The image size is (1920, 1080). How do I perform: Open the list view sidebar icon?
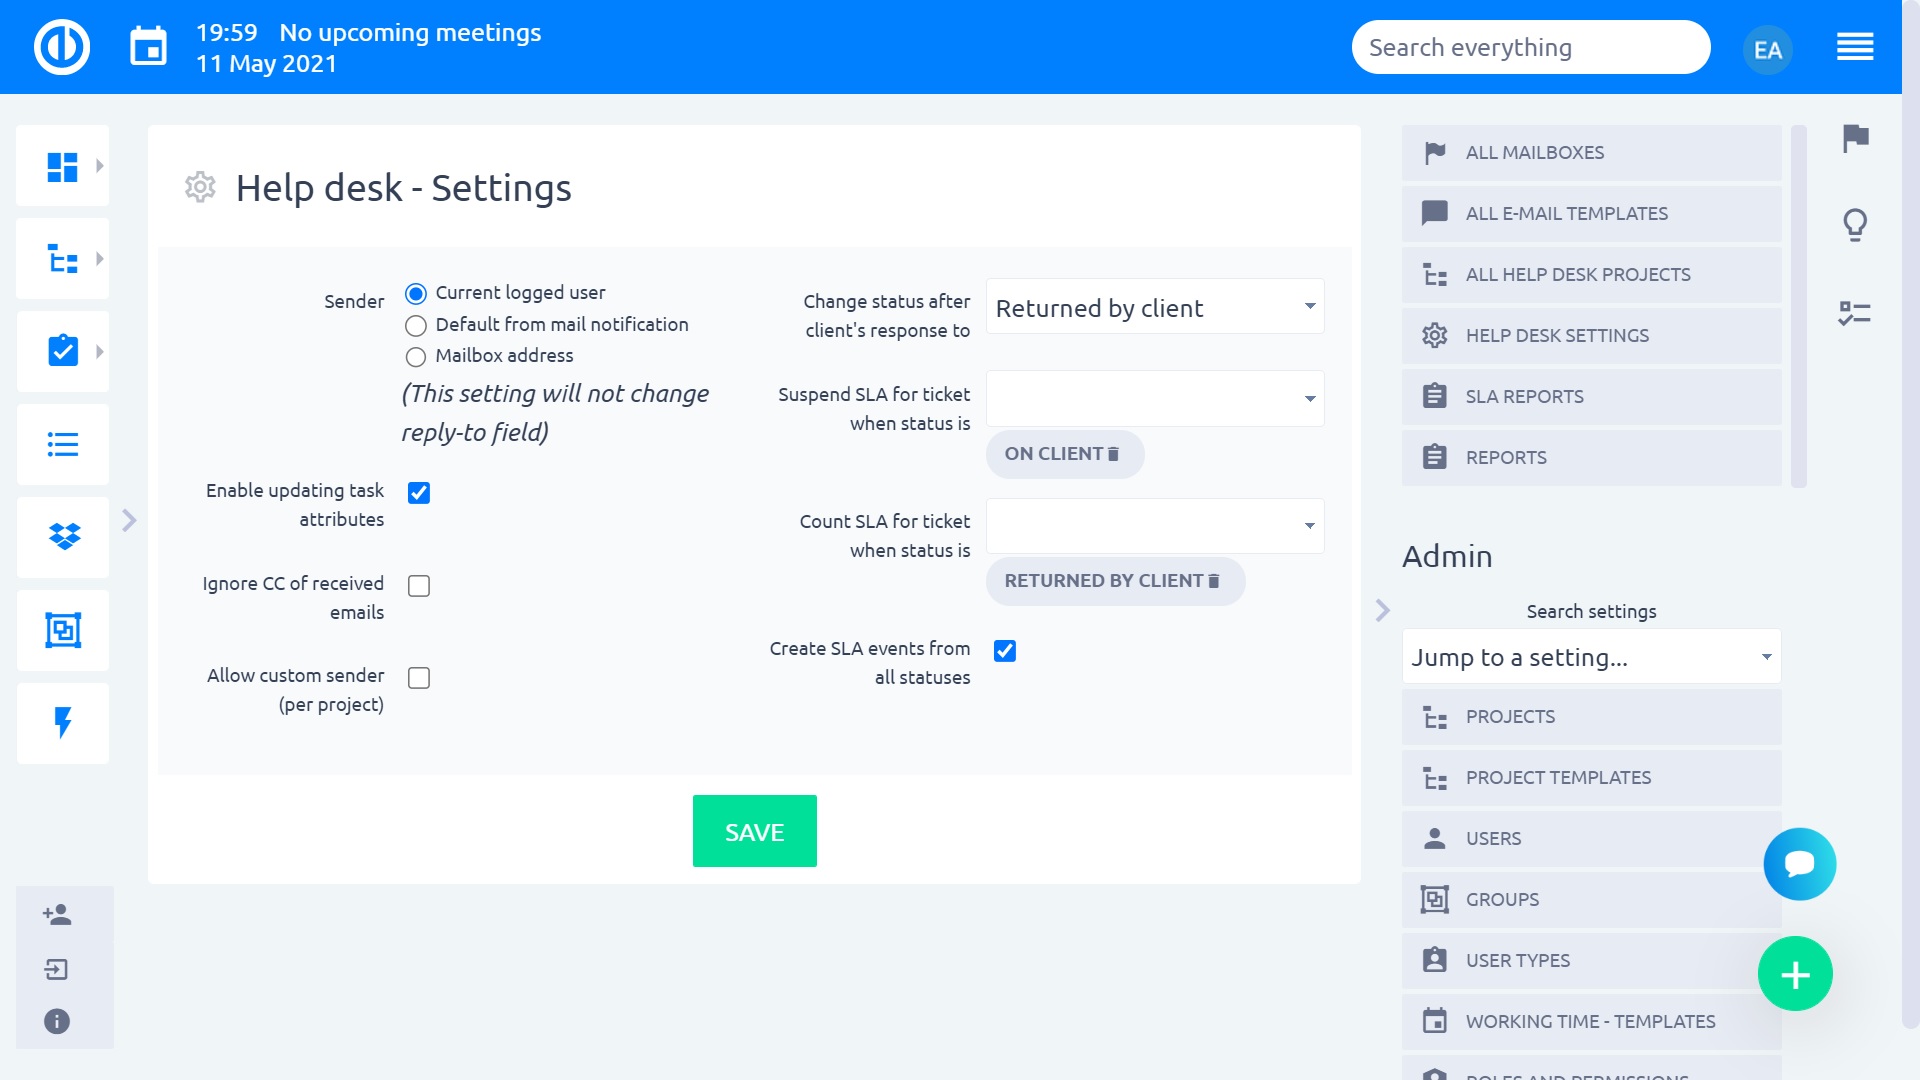62,444
